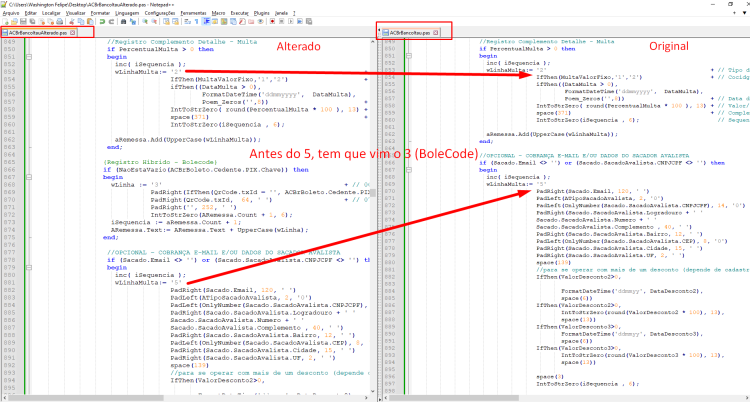Image resolution: width=750 pixels, height=402 pixels.
Task: Click the Zoom in toolbar icon
Action: (x=145, y=22)
